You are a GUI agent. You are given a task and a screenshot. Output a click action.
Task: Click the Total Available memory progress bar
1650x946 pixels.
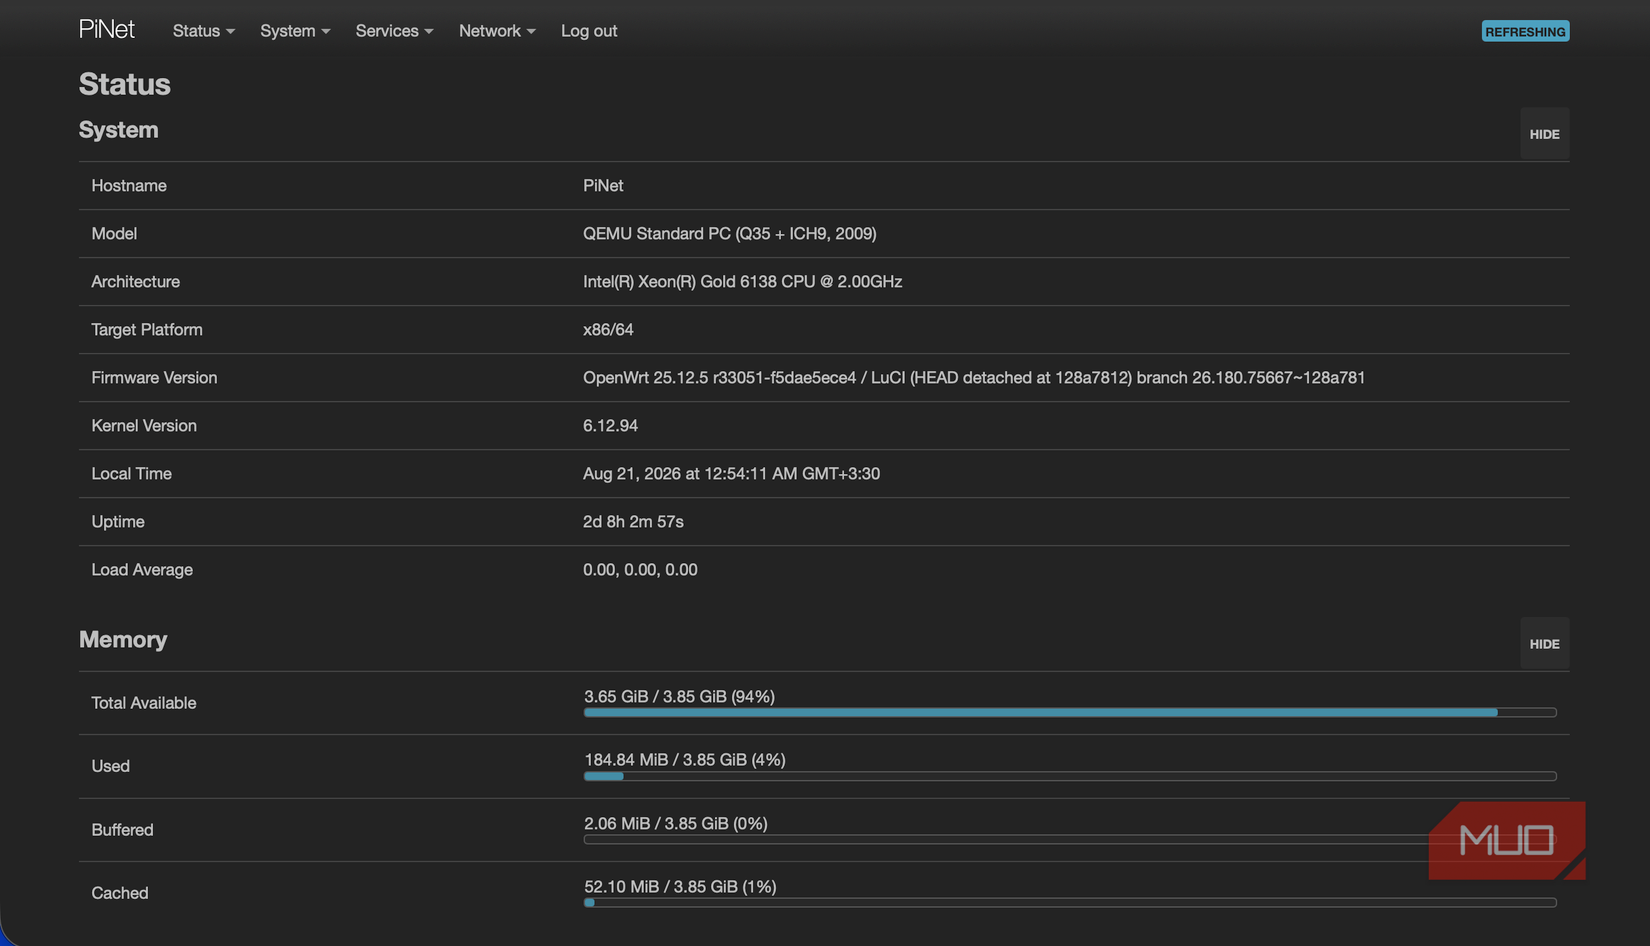pyautogui.click(x=1070, y=712)
